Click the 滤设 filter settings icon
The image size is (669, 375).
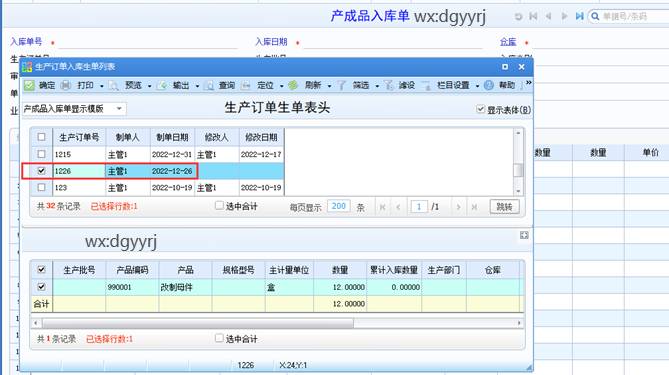click(x=388, y=85)
